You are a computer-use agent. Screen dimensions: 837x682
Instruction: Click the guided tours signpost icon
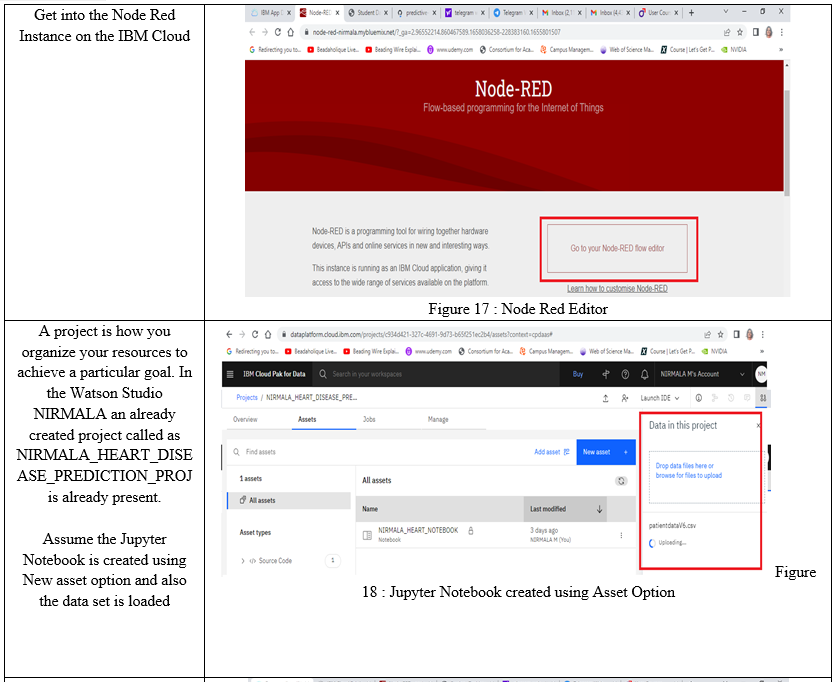(x=605, y=374)
